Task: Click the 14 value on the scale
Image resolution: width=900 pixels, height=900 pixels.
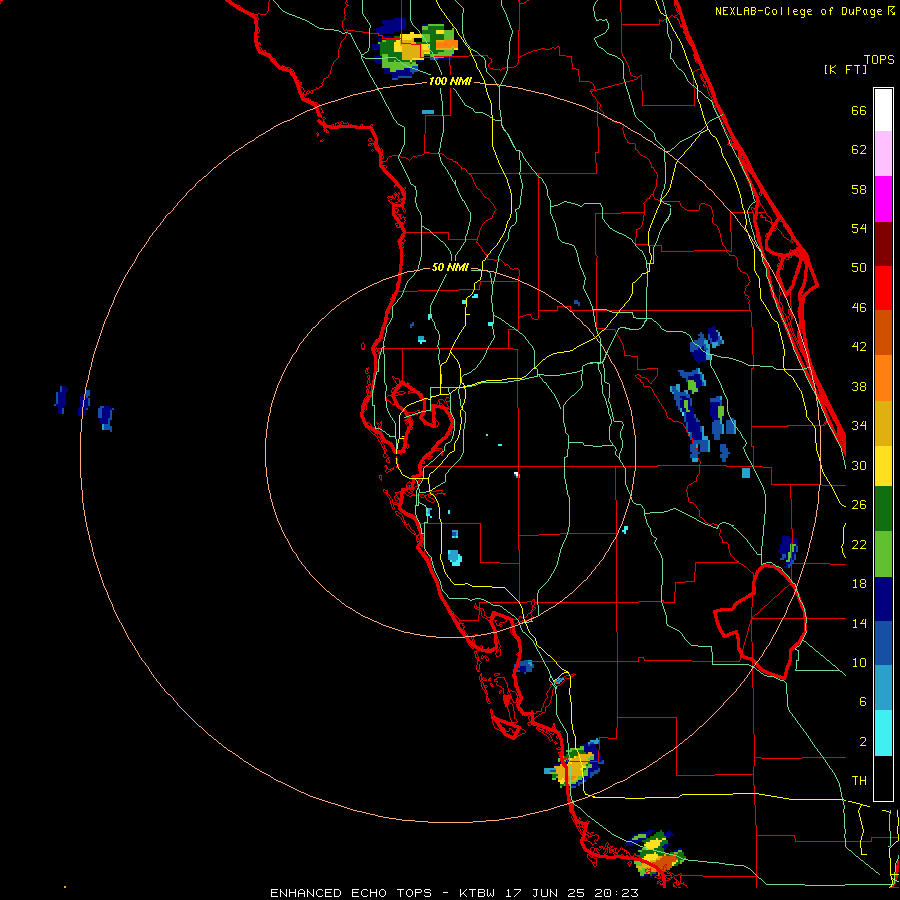Action: click(859, 623)
